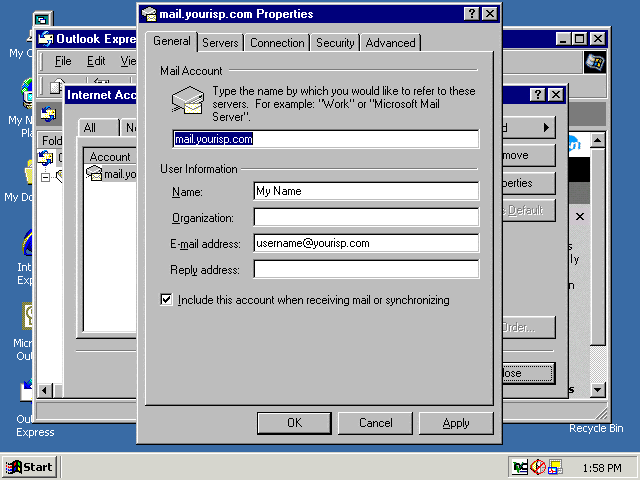Click the Properties dialog help question mark
The width and height of the screenshot is (640, 480).
coord(471,14)
